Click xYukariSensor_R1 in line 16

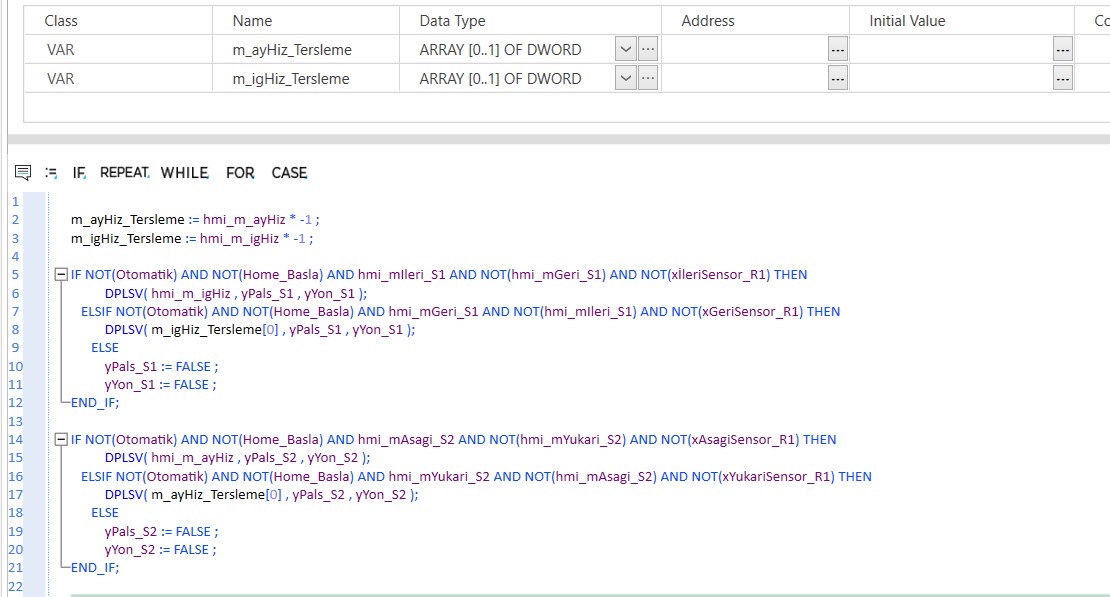777,477
